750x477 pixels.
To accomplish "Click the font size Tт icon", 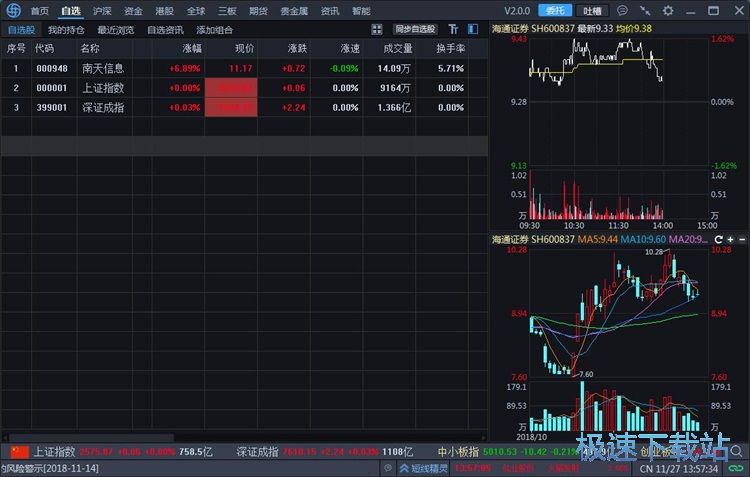I will click(453, 29).
